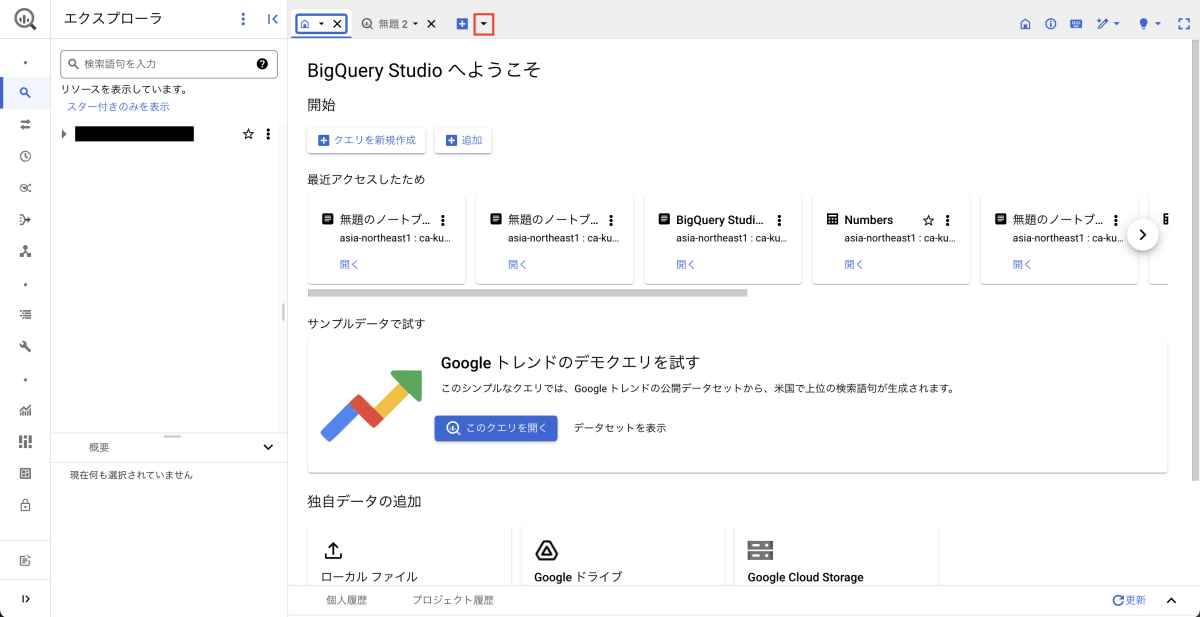Screen dimensions: 1200x617
Task: Collapse the Explorer panel
Action: coord(273,19)
